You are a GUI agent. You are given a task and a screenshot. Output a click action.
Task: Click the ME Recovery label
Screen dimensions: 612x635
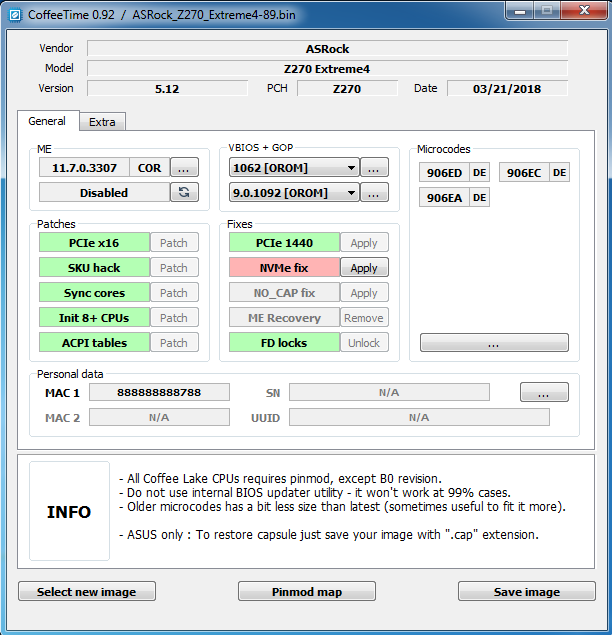(284, 318)
